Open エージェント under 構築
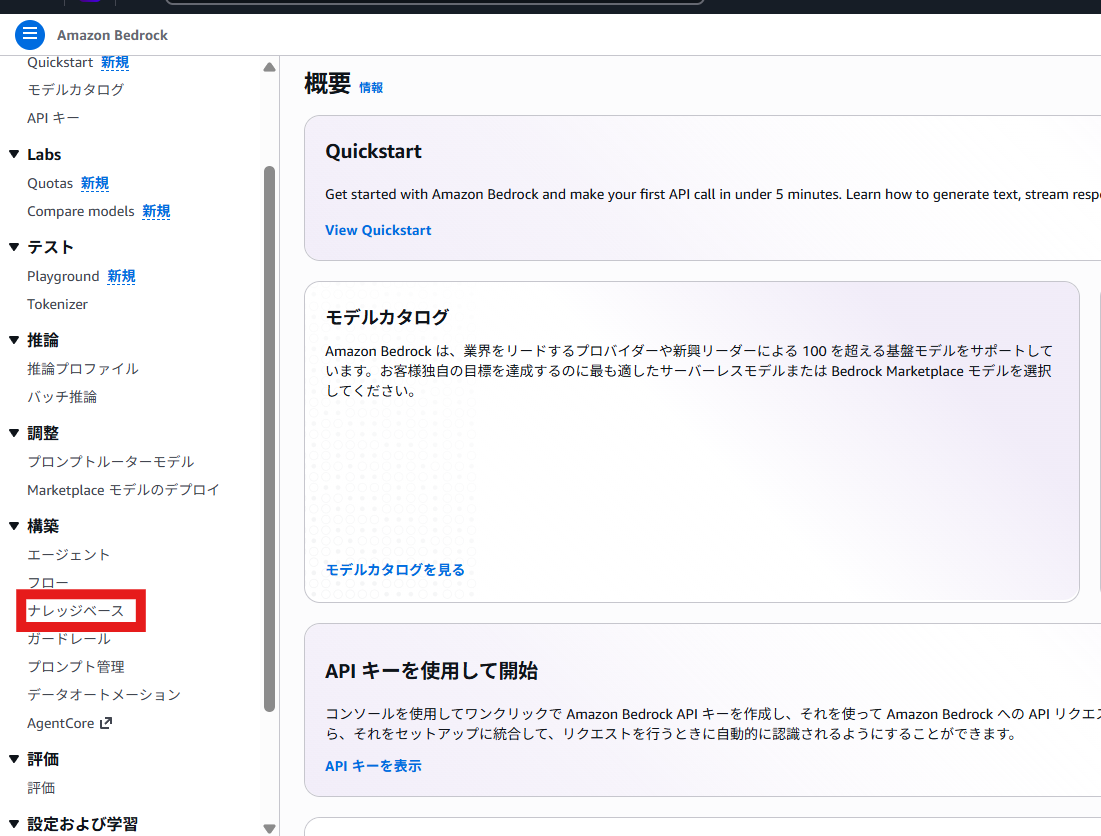Screen dimensions: 1101x836 69,555
